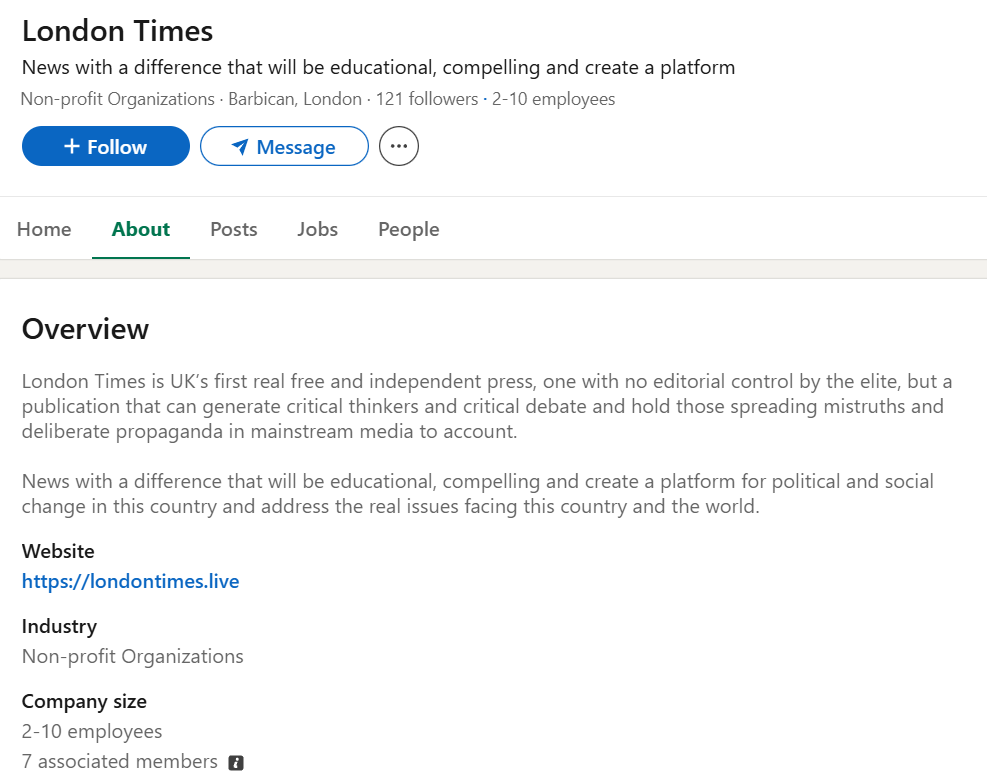Click the Barbican, London location text
The height and width of the screenshot is (780, 987).
[x=295, y=99]
